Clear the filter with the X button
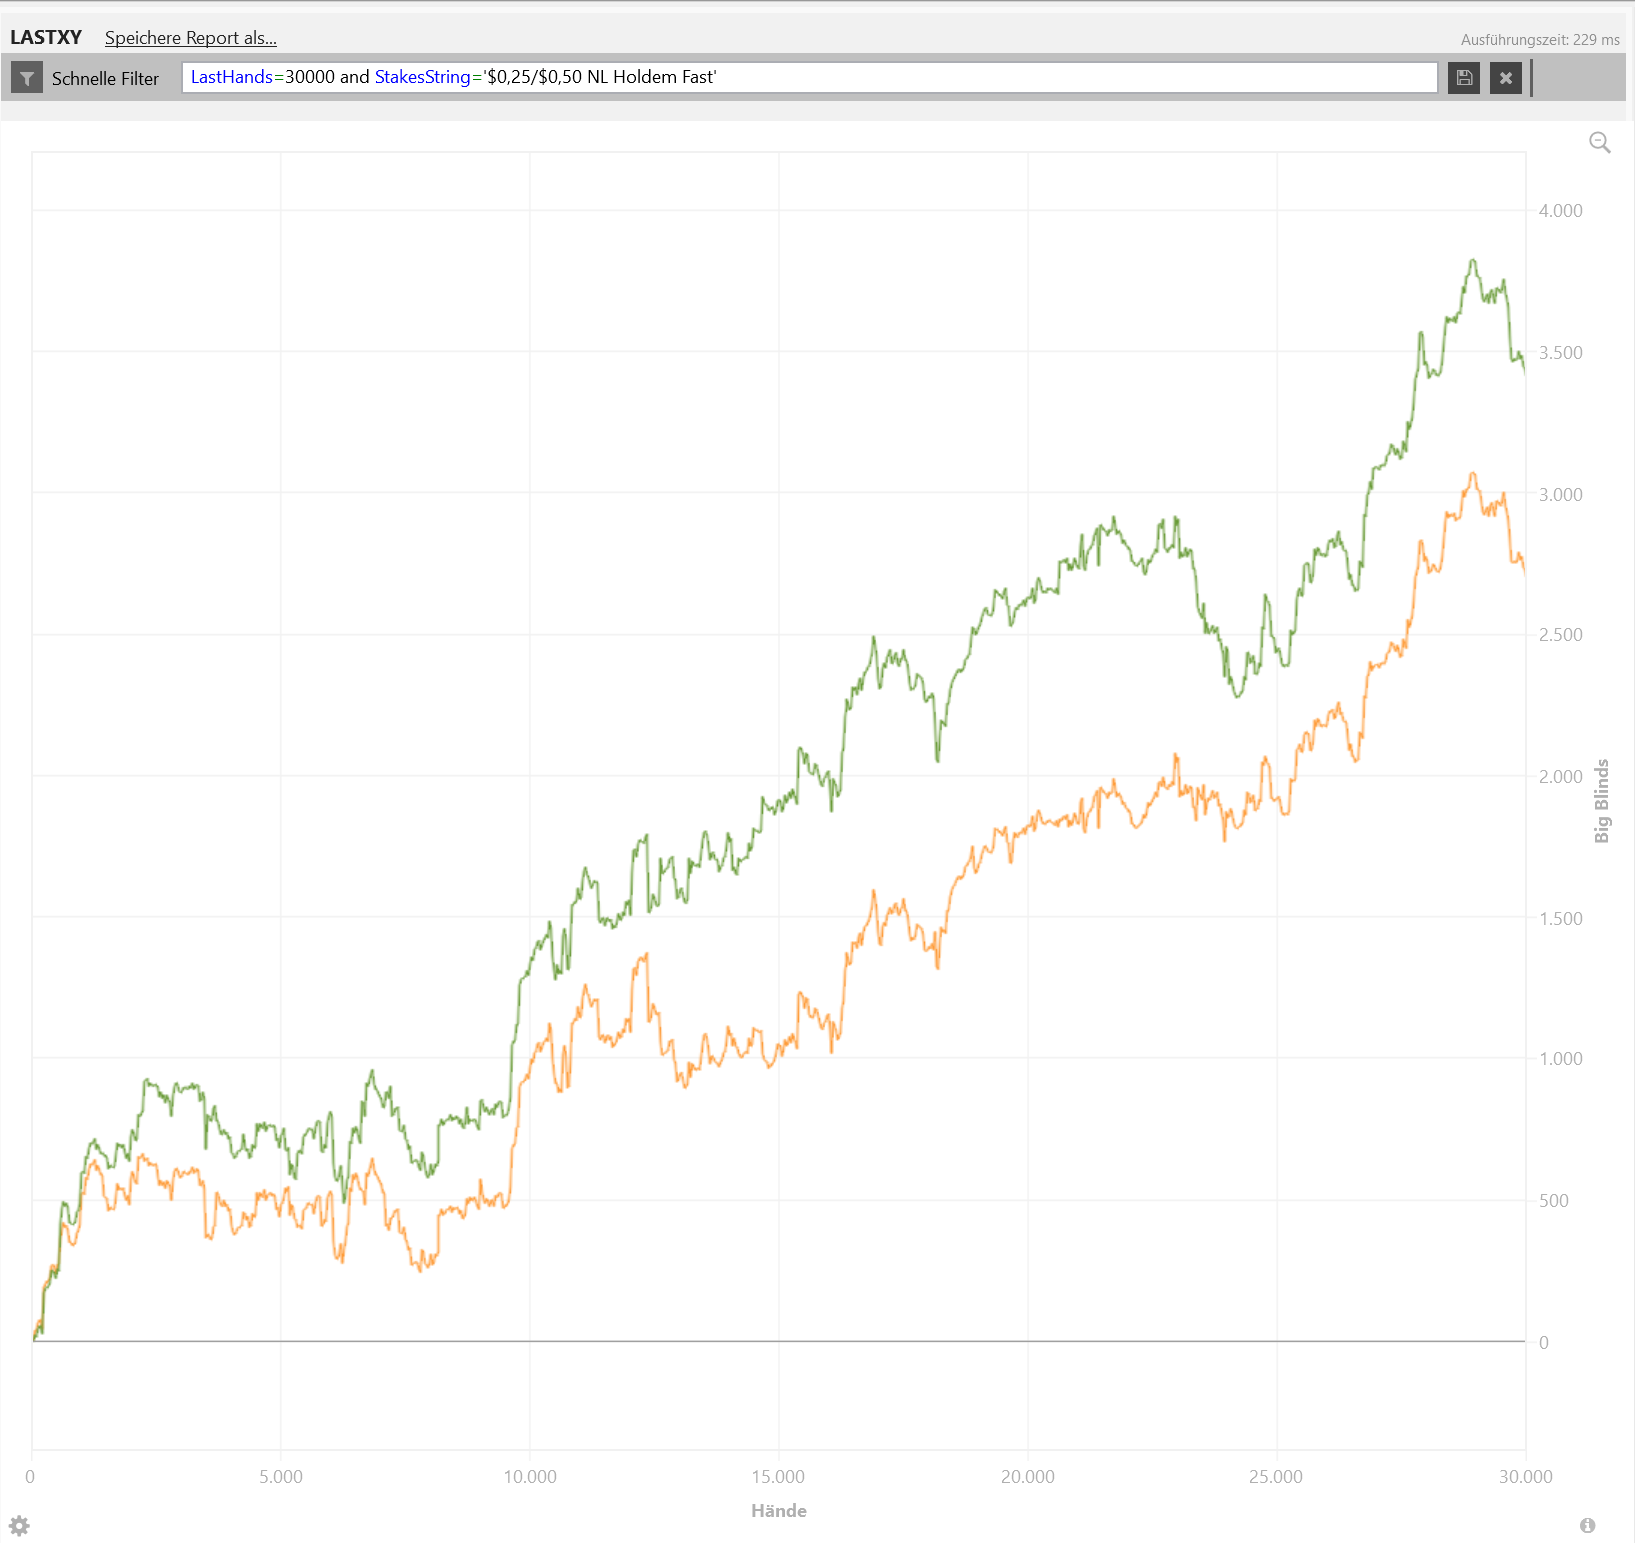This screenshot has width=1635, height=1543. click(x=1506, y=78)
